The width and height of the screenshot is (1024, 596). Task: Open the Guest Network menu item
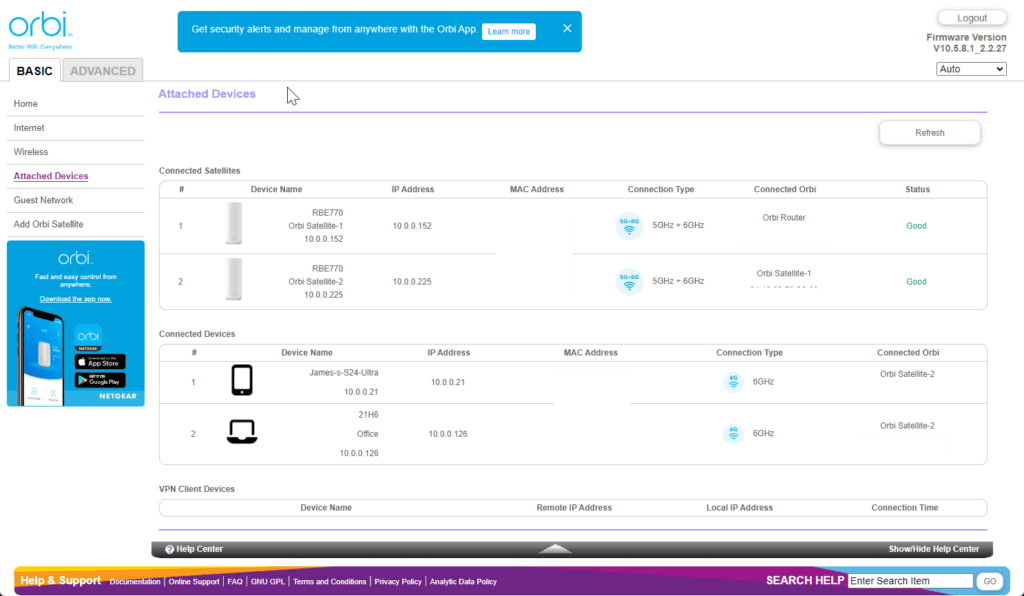tap(43, 200)
